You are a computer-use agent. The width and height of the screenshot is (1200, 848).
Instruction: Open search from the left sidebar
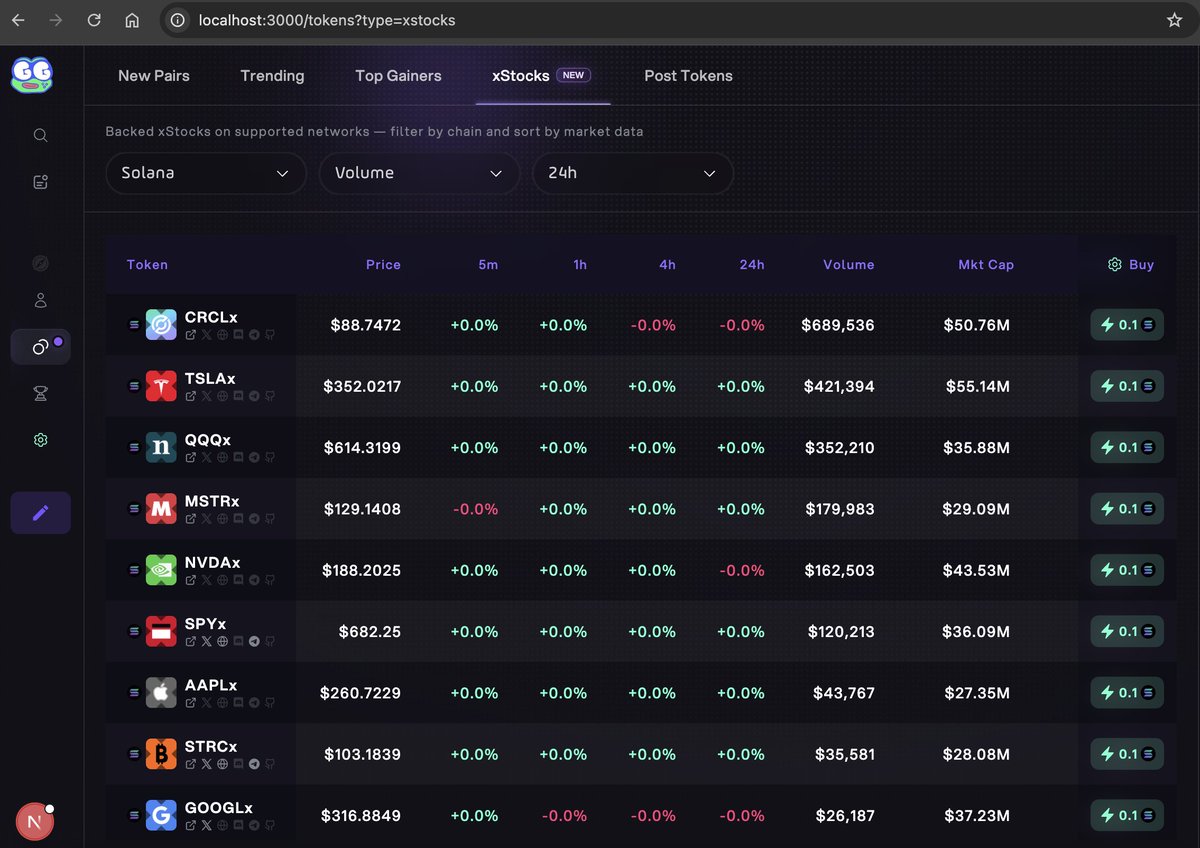pyautogui.click(x=40, y=135)
